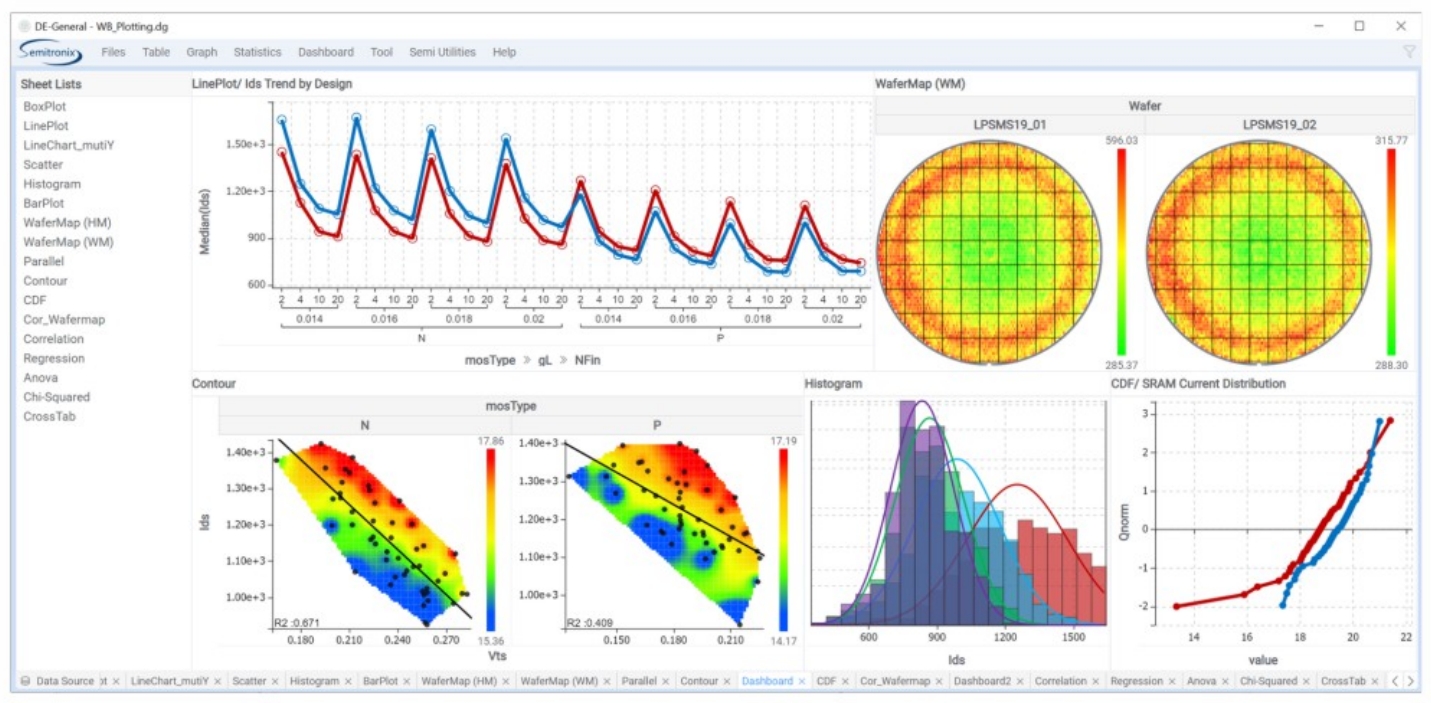Viewport: 1431px width, 703px height.
Task: Click the LPSMS19_01 wafer color scale bar
Action: pyautogui.click(x=1122, y=252)
